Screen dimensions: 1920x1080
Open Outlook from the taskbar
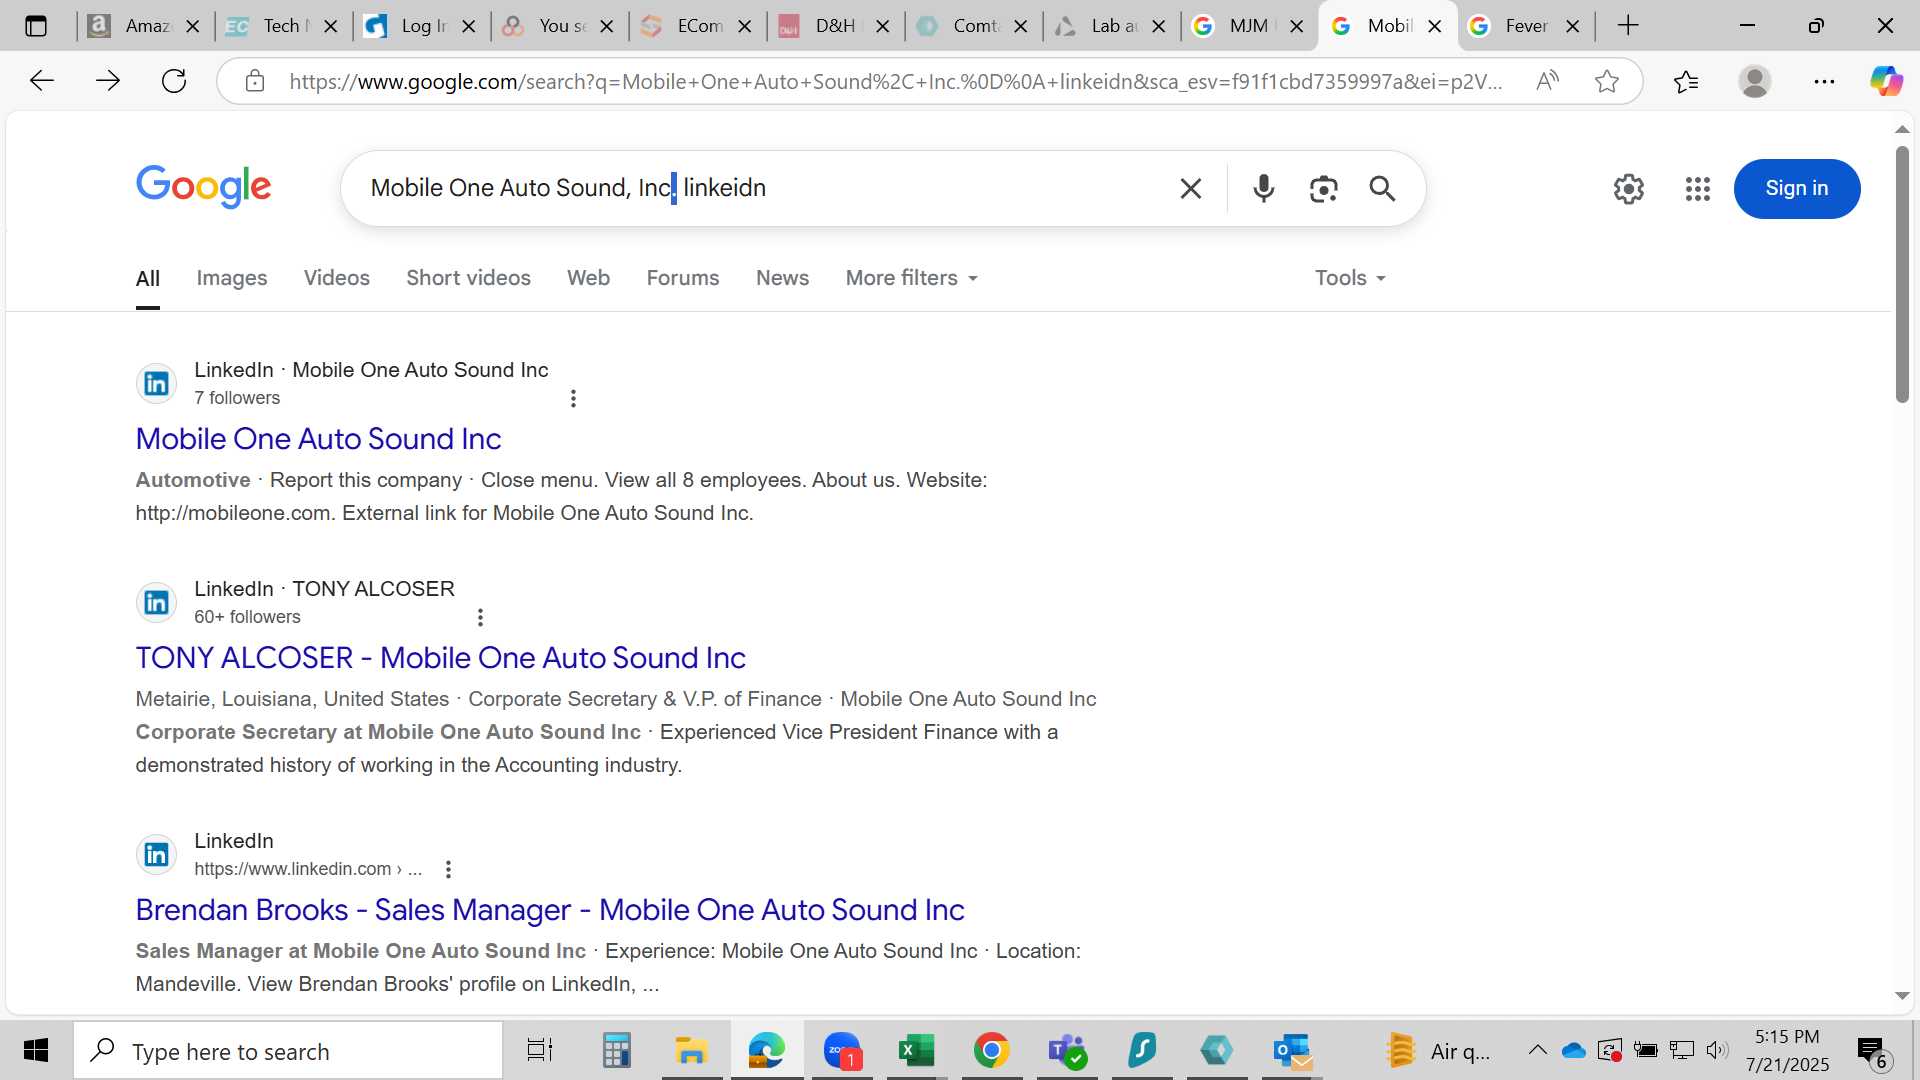(1292, 1050)
